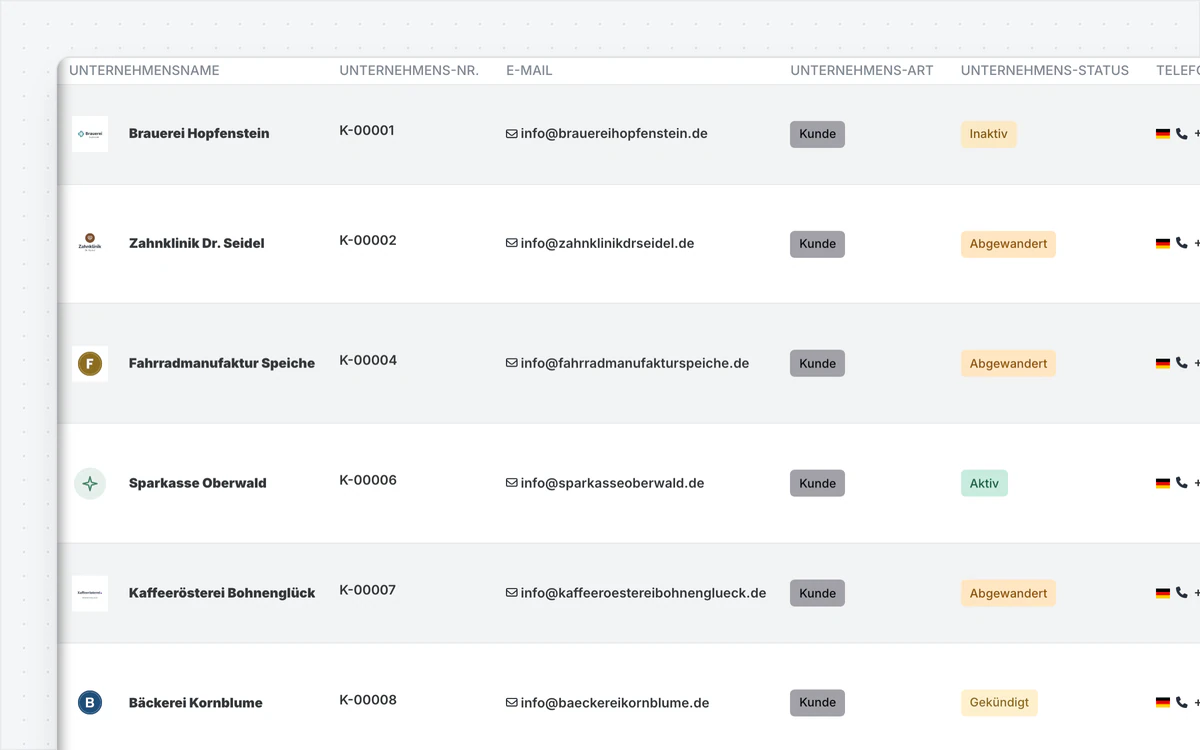This screenshot has width=1200, height=750.
Task: Open the Bäckerei Kornblume company name
Action: click(196, 703)
